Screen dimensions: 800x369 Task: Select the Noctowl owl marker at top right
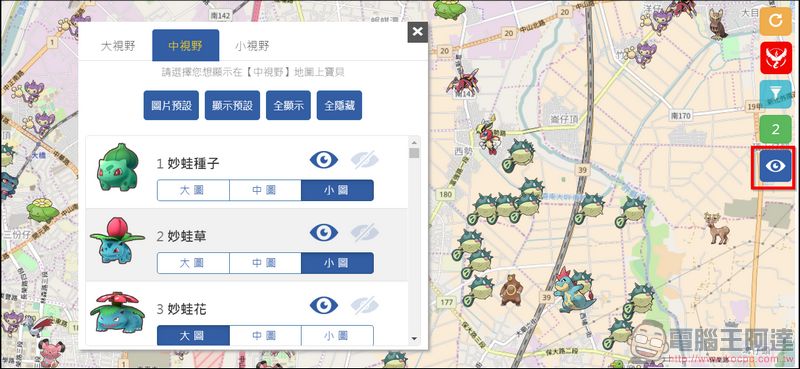point(718,23)
